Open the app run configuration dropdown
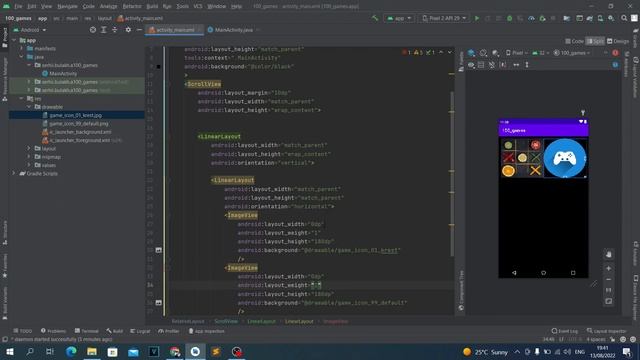This screenshot has height=360, width=640. pyautogui.click(x=399, y=18)
